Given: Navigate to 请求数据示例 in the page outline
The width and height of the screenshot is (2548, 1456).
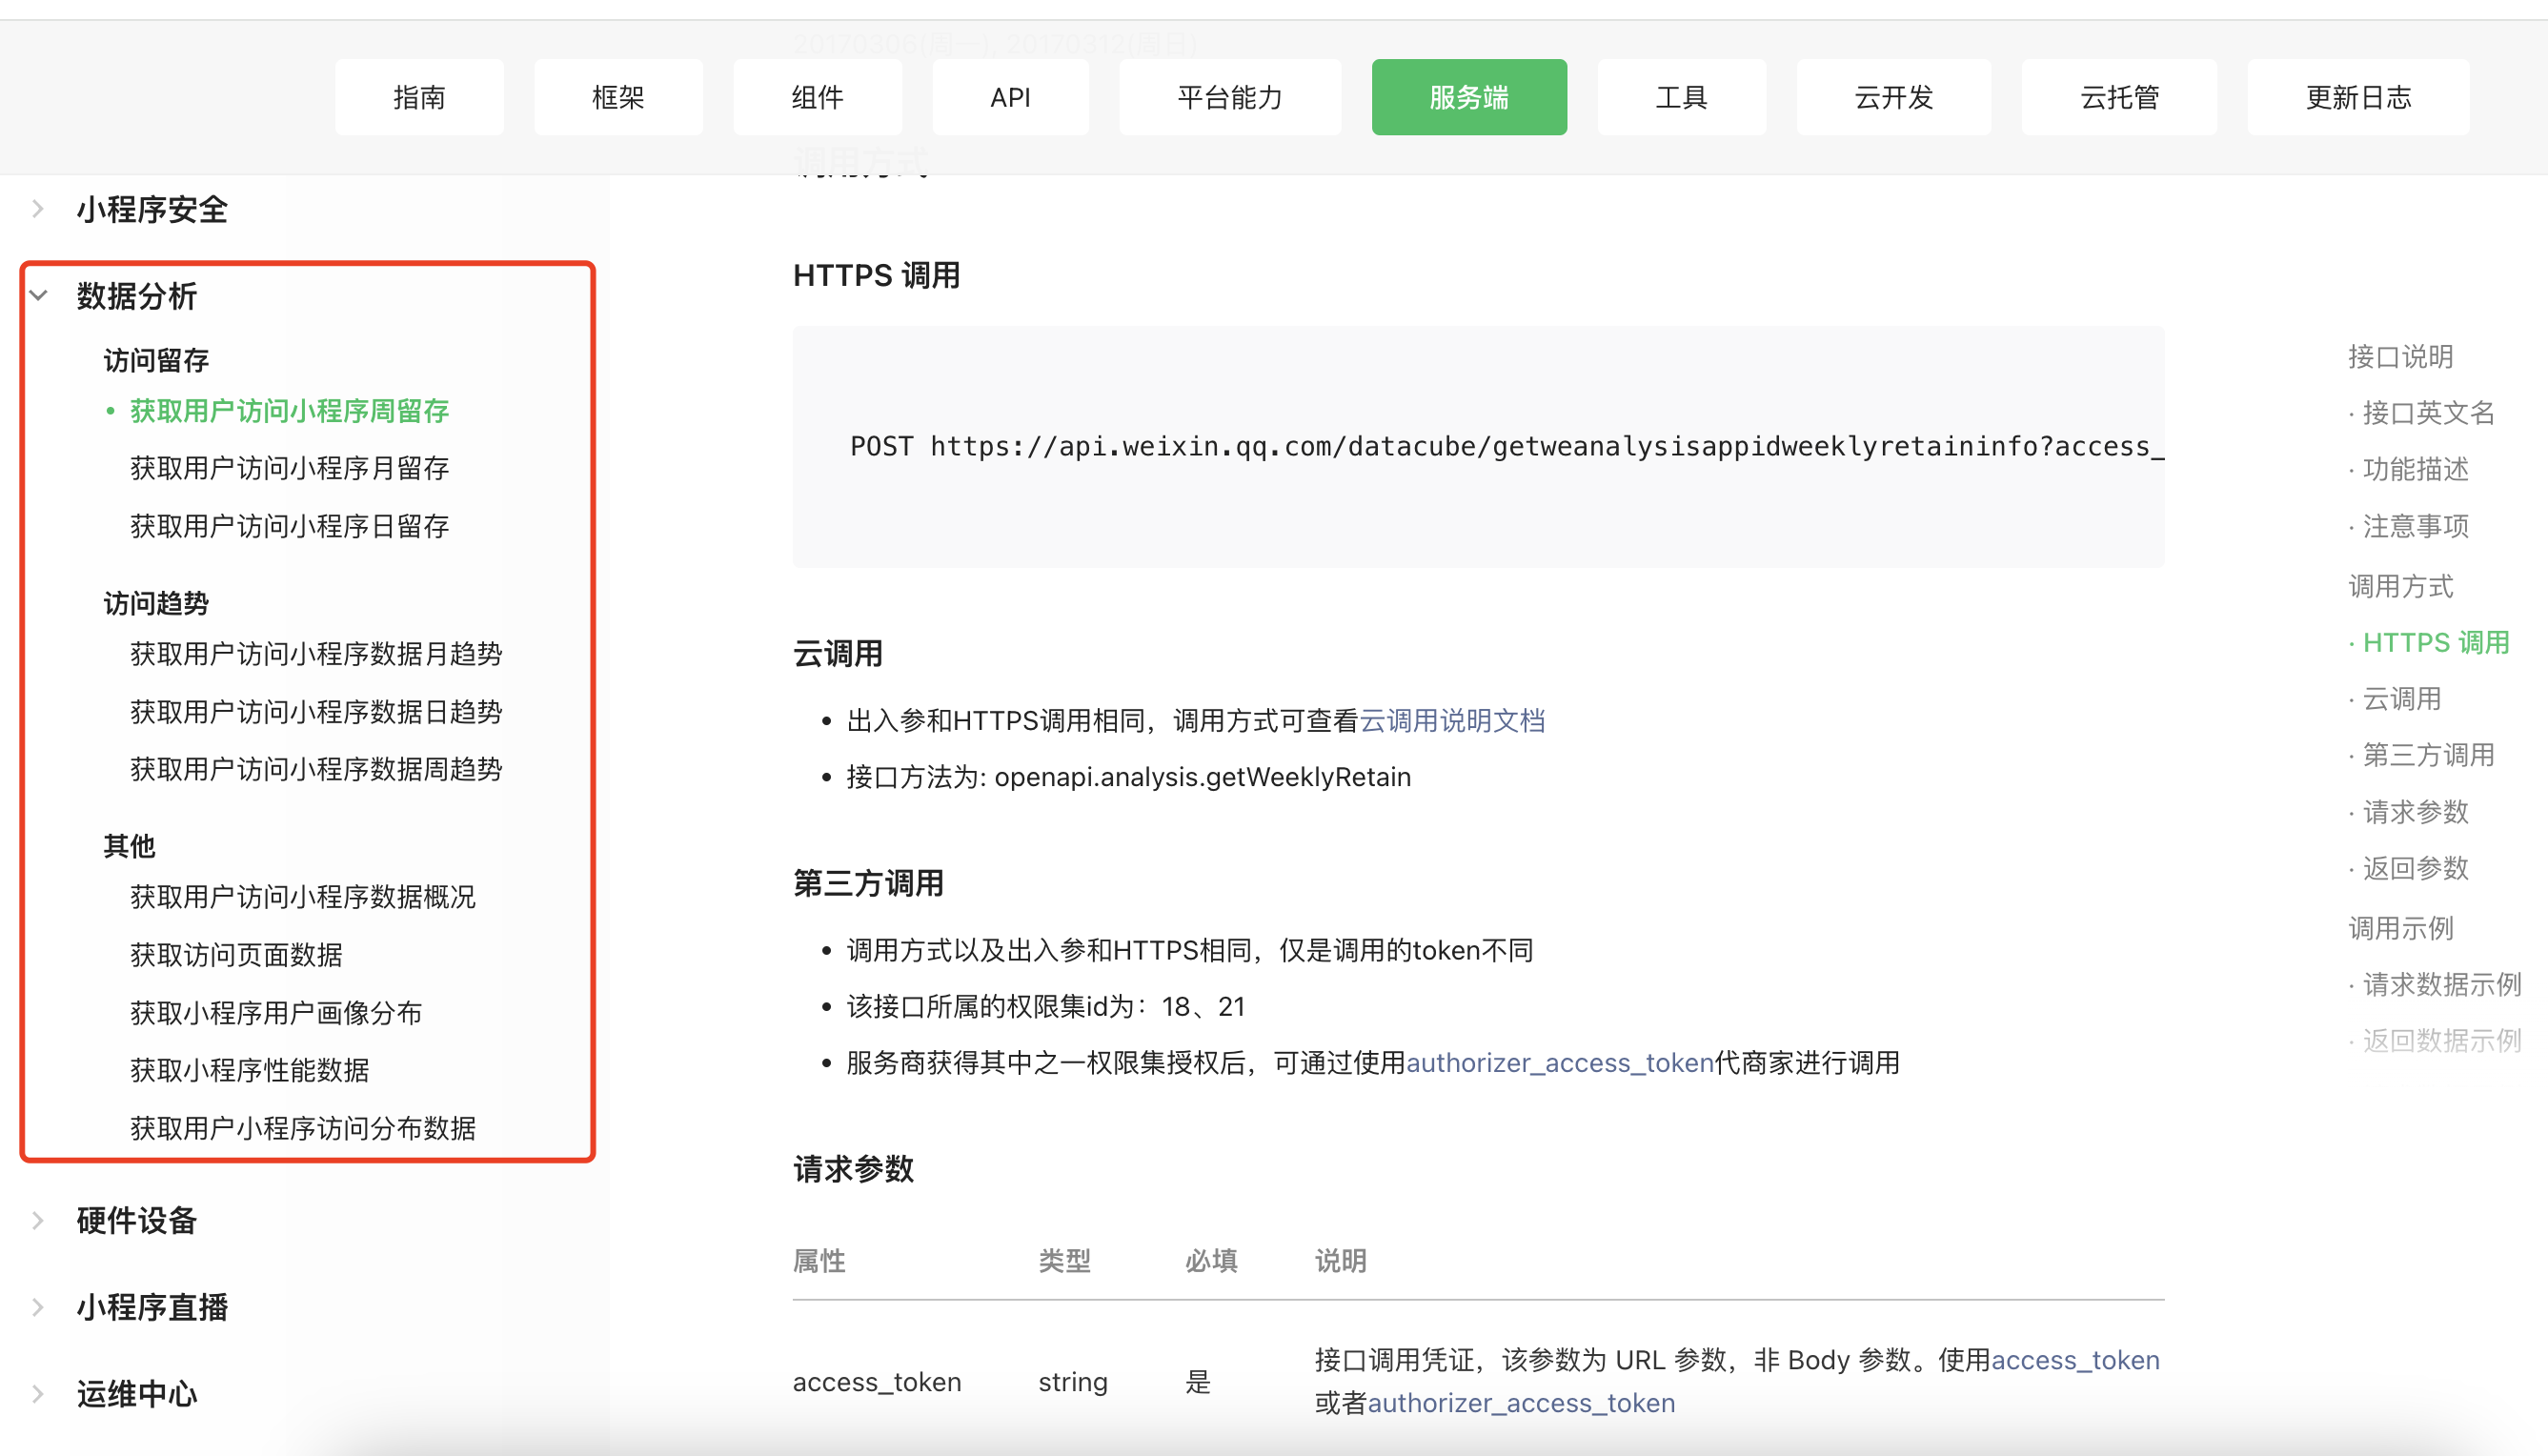Looking at the screenshot, I should click(2441, 985).
